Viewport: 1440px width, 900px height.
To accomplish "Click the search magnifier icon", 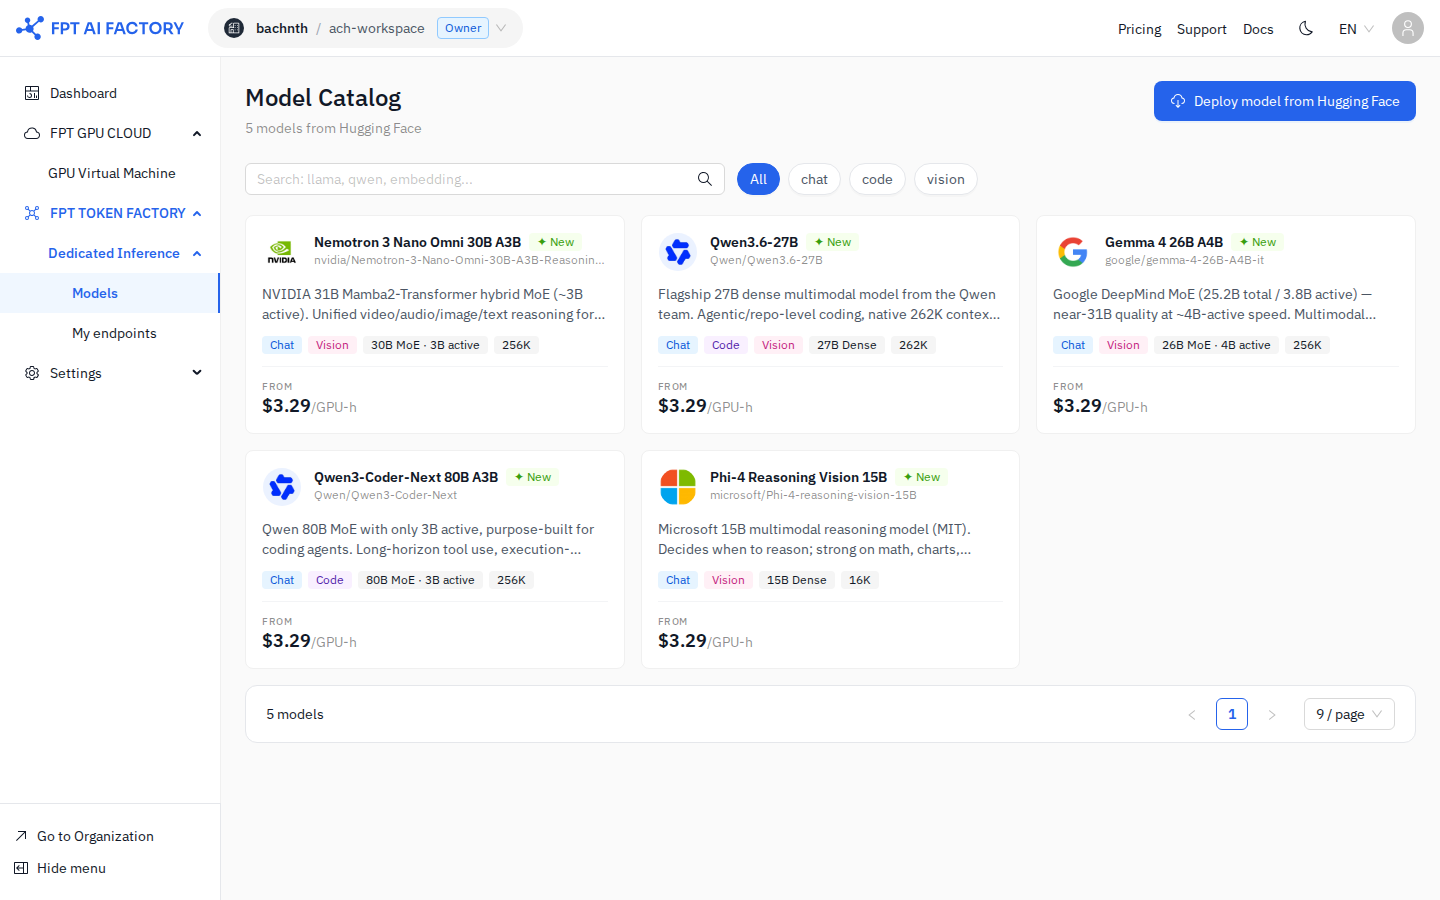I will click(x=705, y=179).
